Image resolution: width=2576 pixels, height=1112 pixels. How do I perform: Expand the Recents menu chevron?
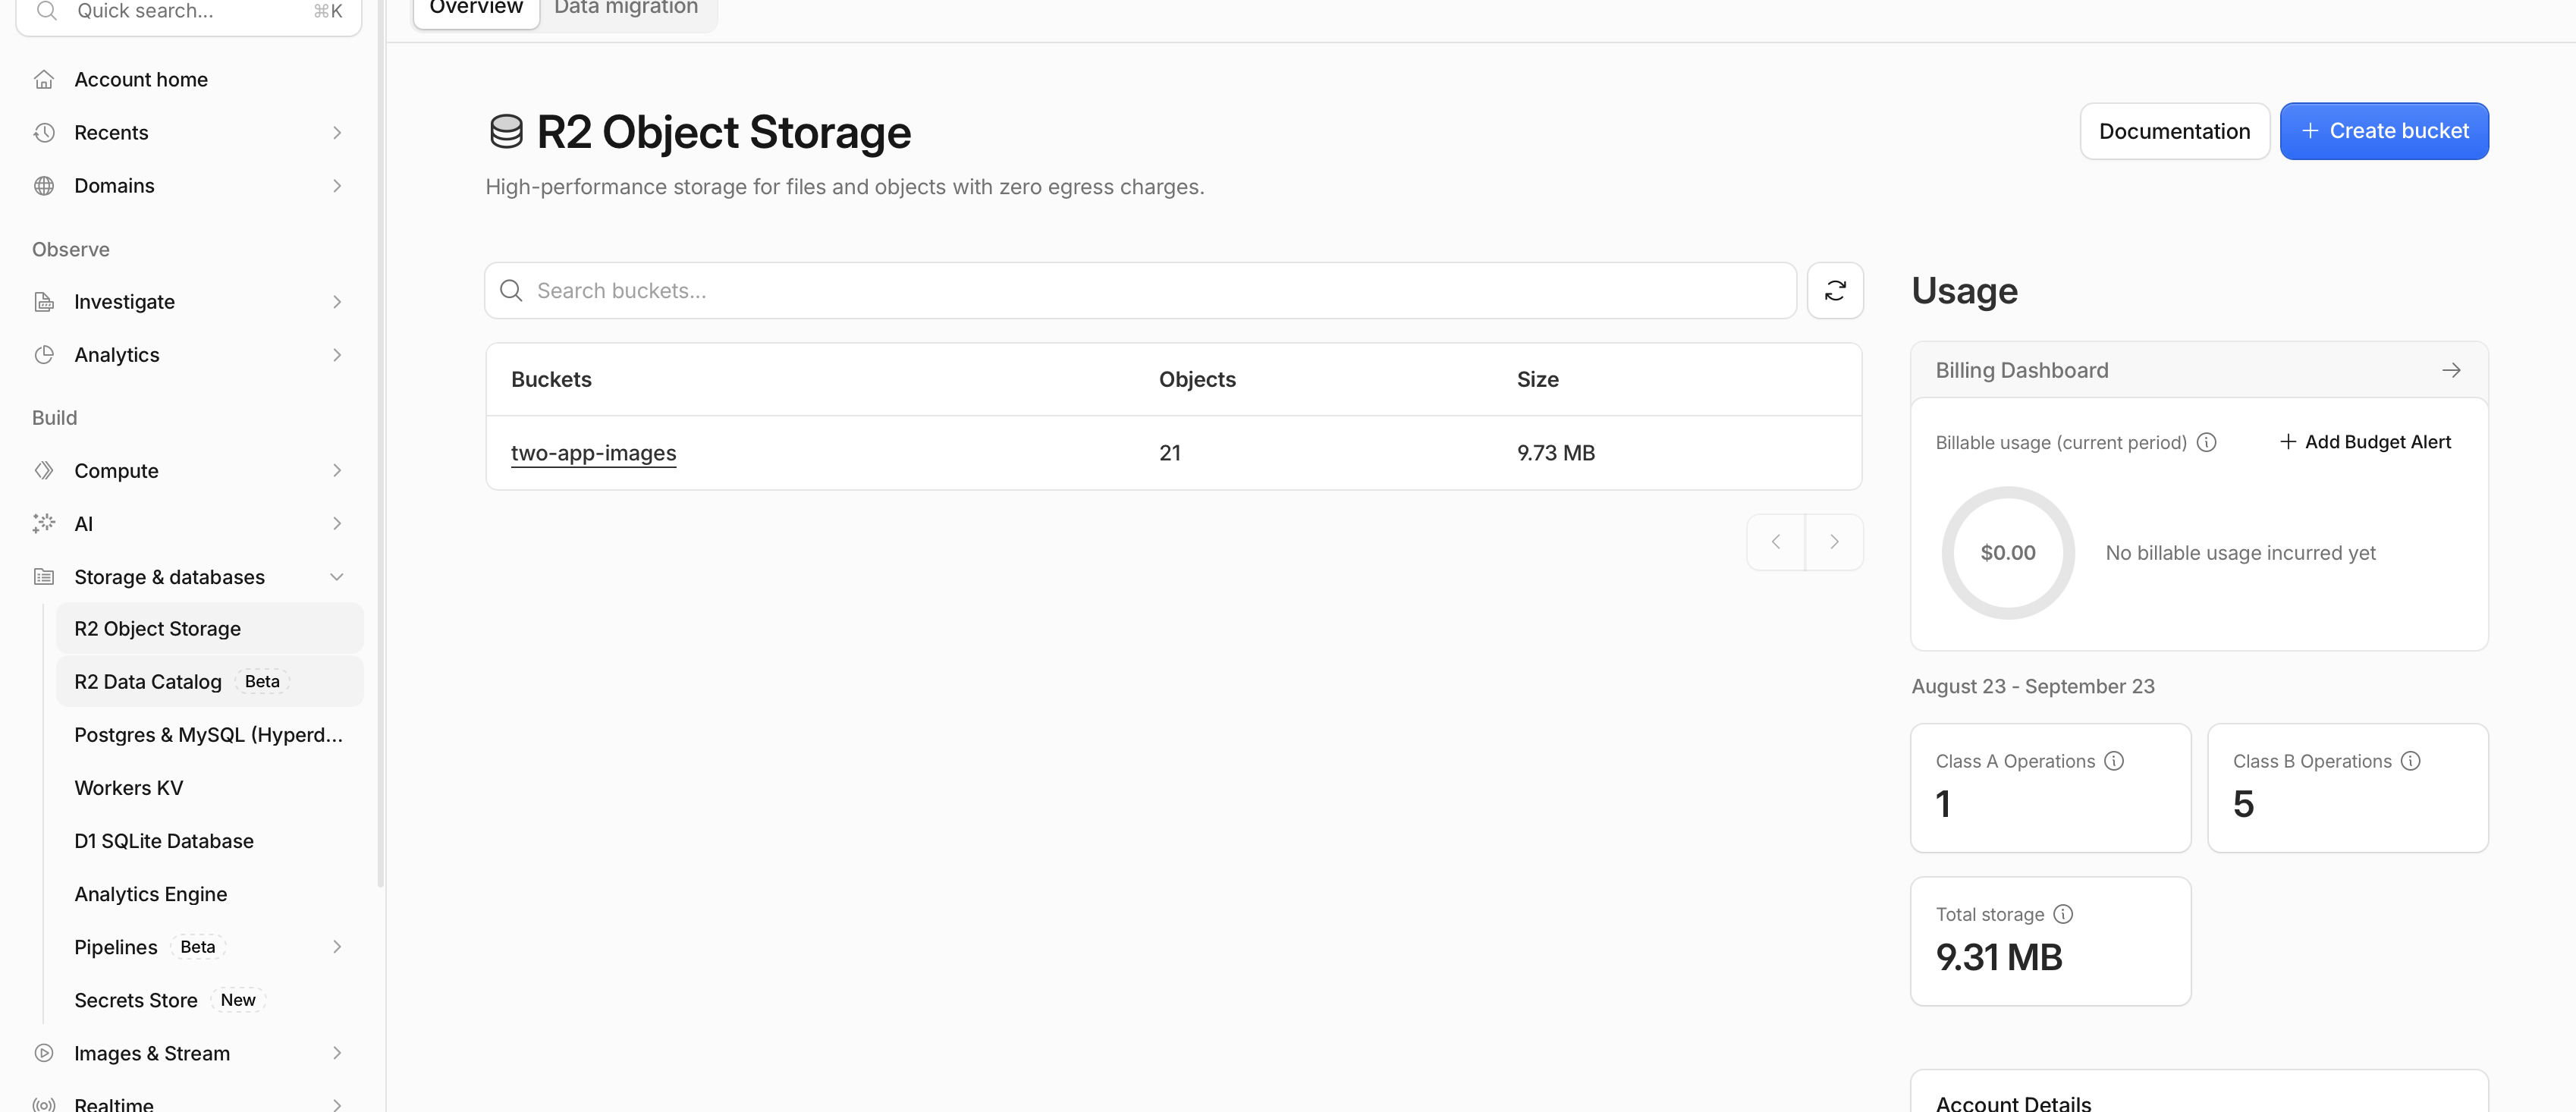click(x=337, y=133)
